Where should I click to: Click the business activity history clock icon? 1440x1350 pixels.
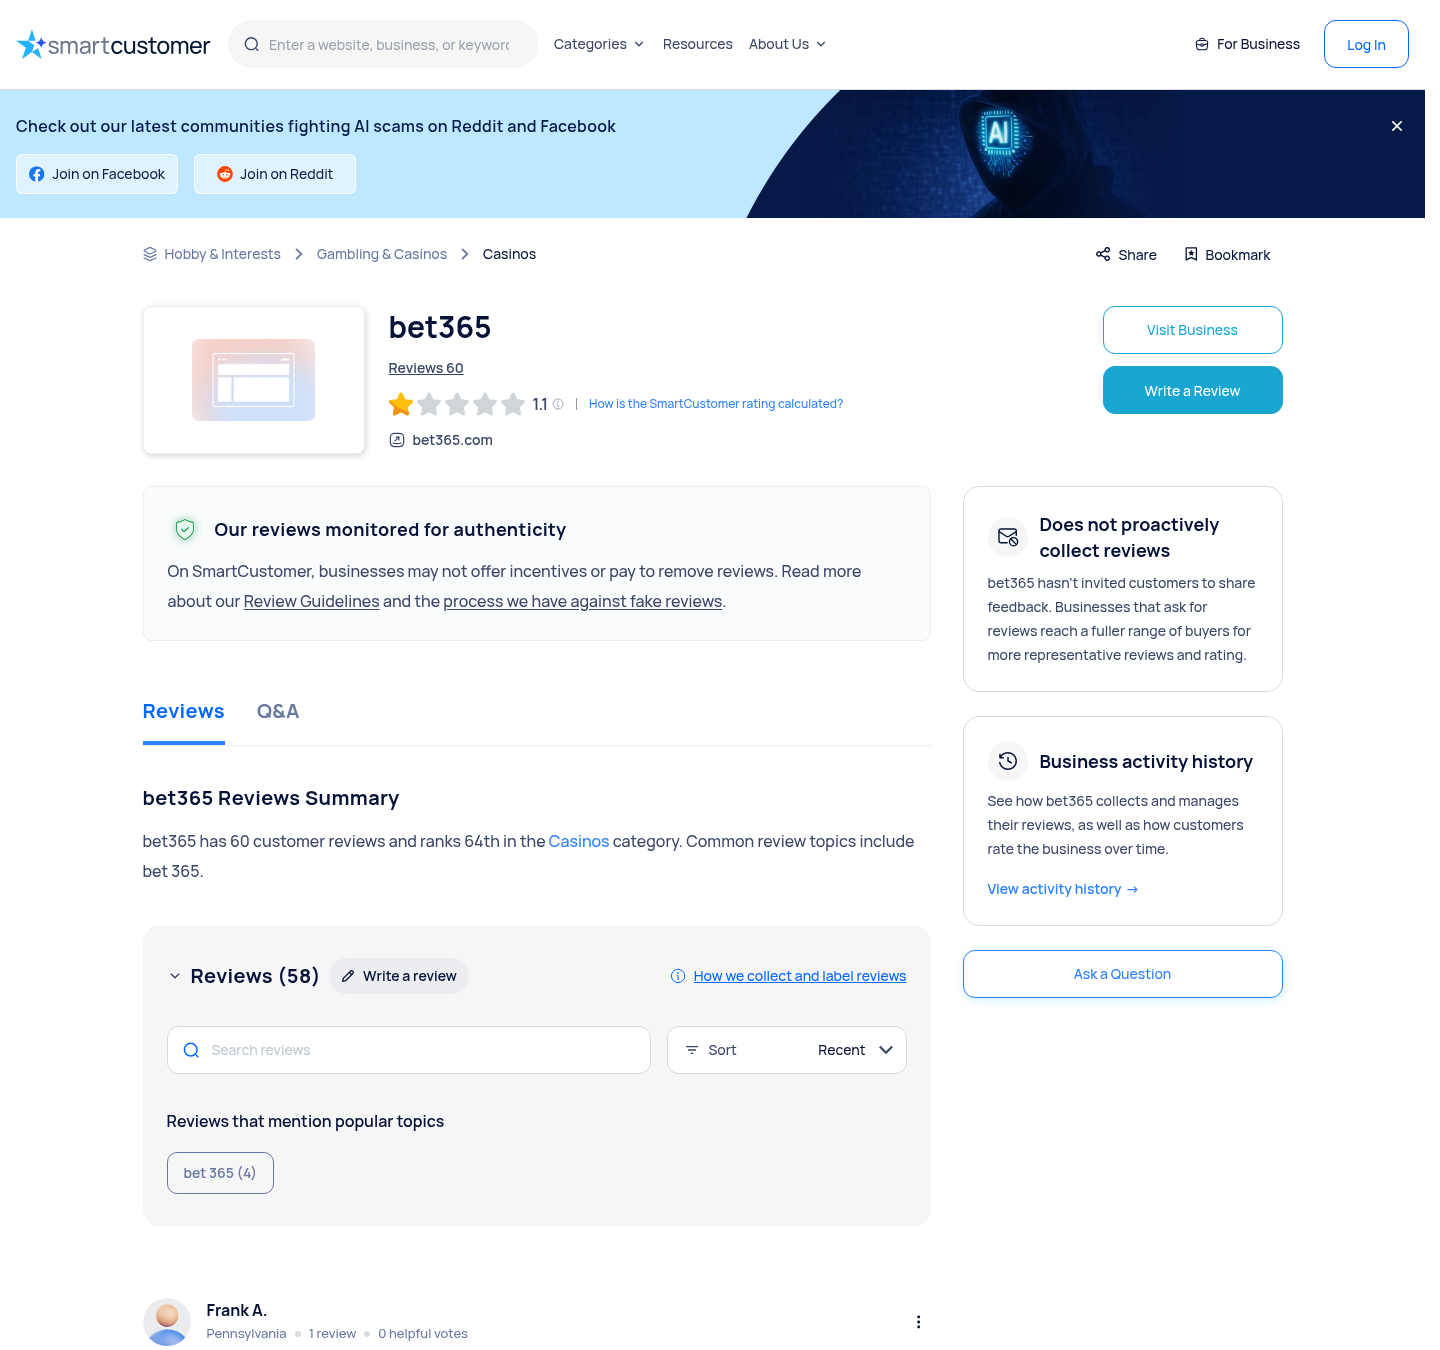[x=1008, y=761]
